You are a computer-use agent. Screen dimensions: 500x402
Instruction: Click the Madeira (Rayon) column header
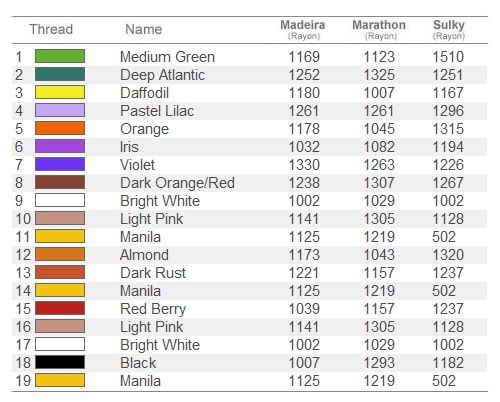point(303,29)
